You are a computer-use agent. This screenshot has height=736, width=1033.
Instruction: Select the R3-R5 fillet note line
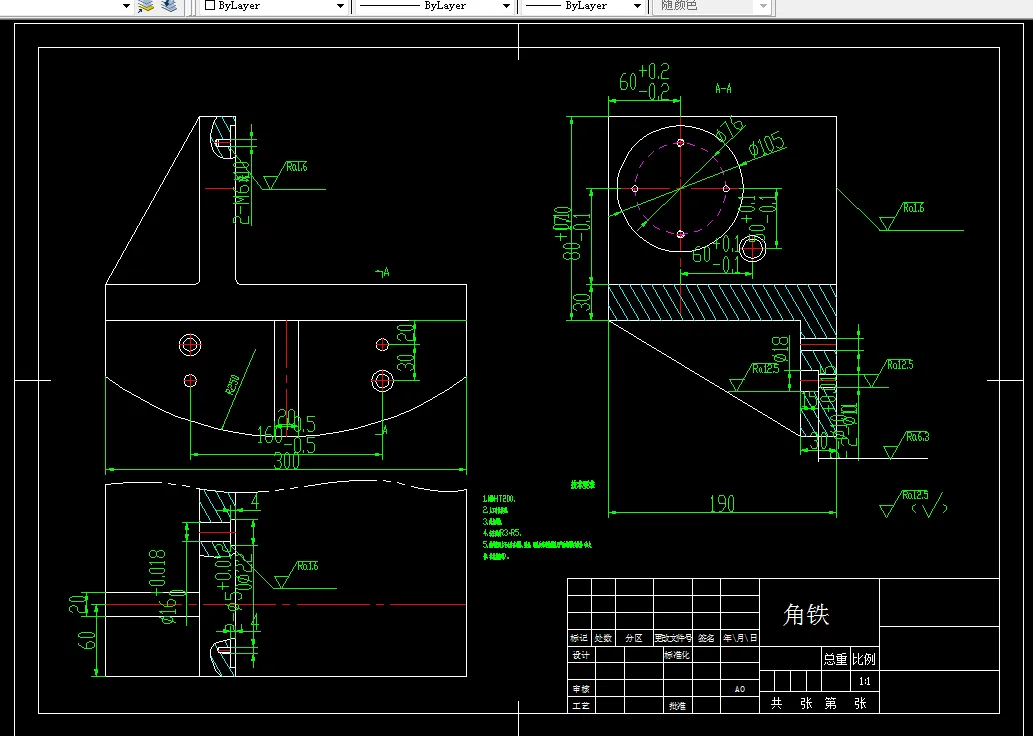click(503, 532)
